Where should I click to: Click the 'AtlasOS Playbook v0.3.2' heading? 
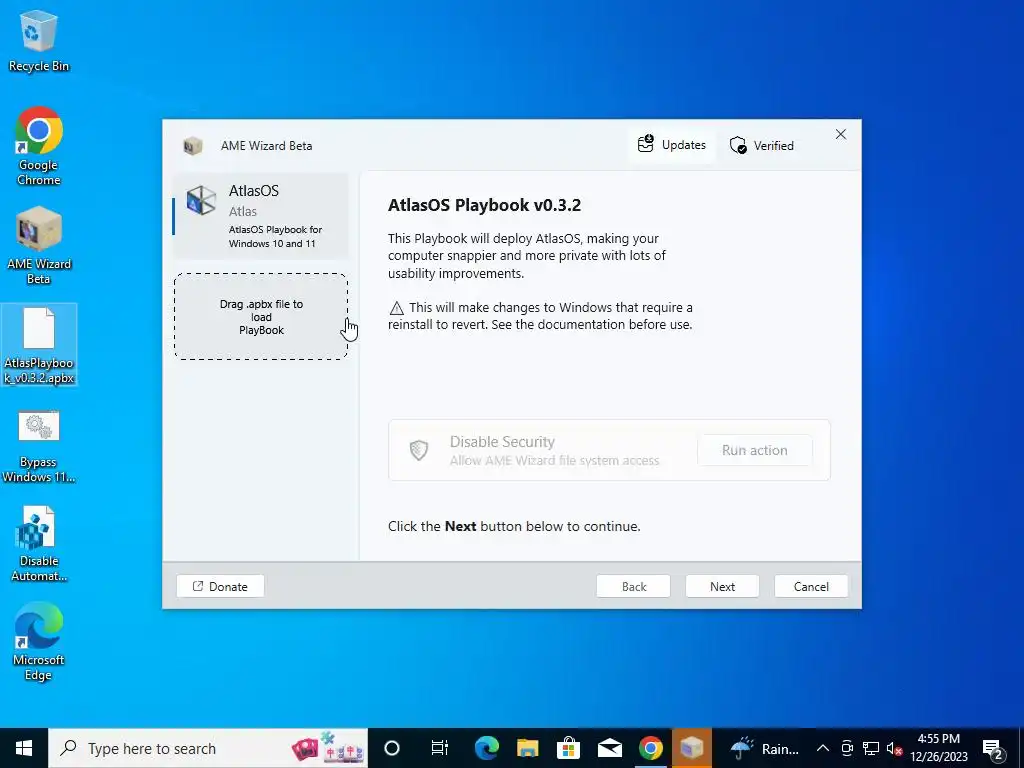point(484,205)
